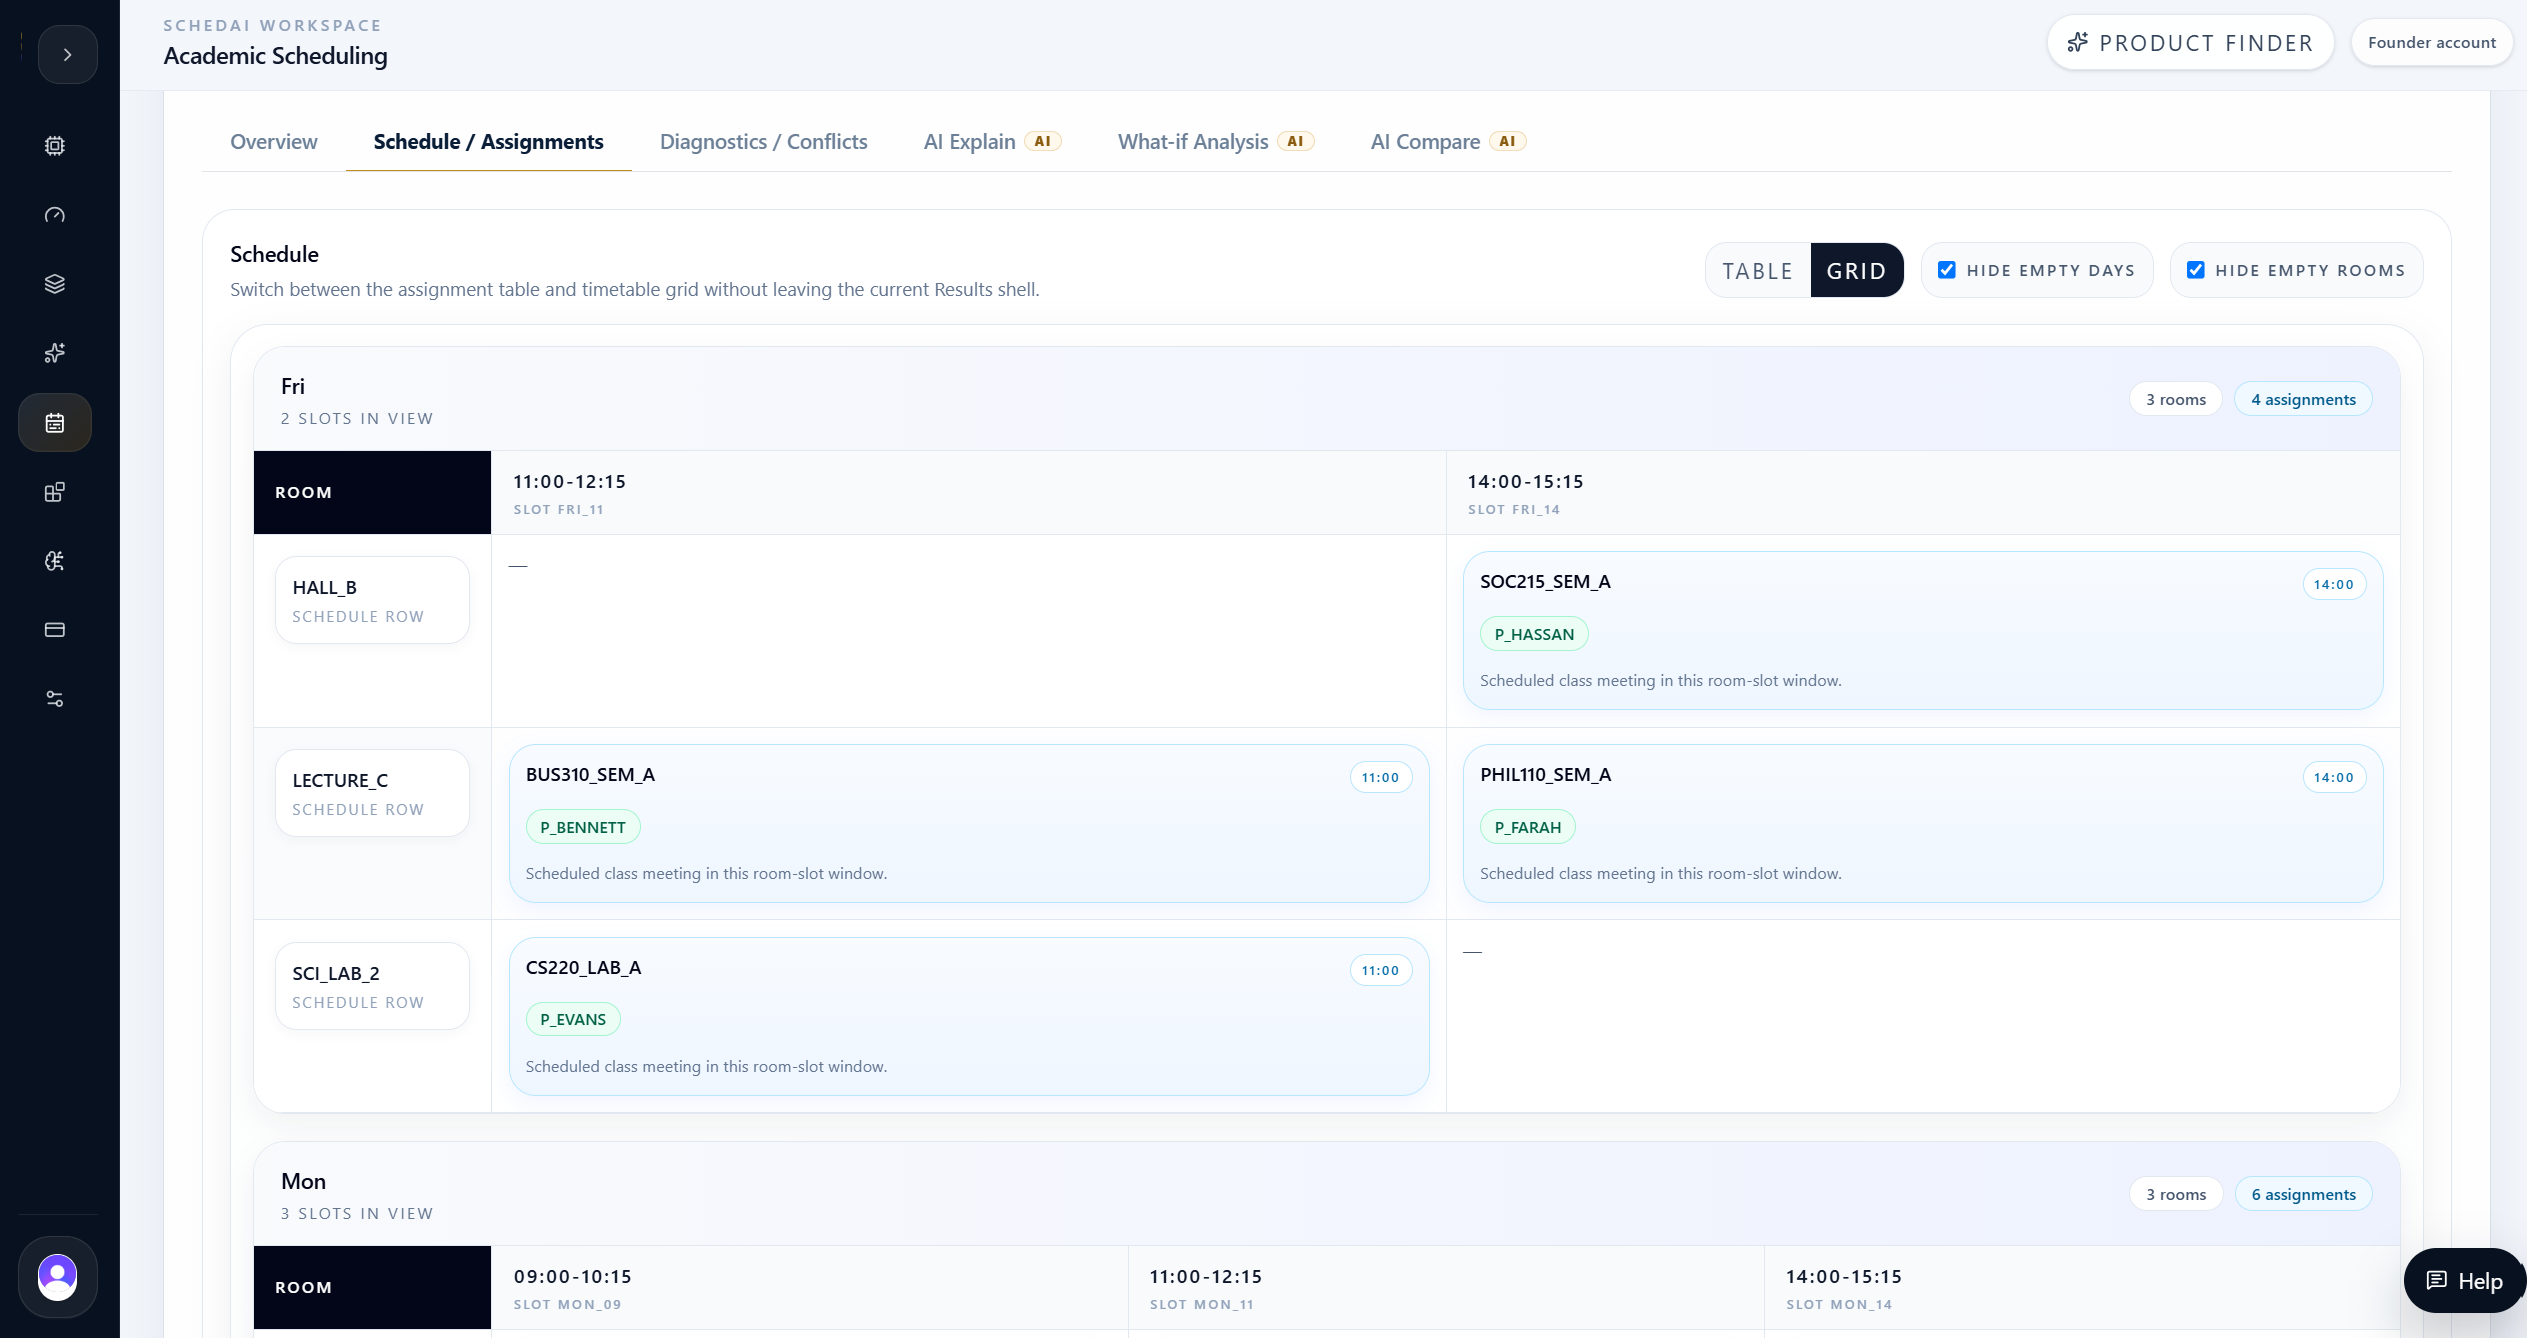Click the Founder account button
2527x1338 pixels.
point(2432,43)
